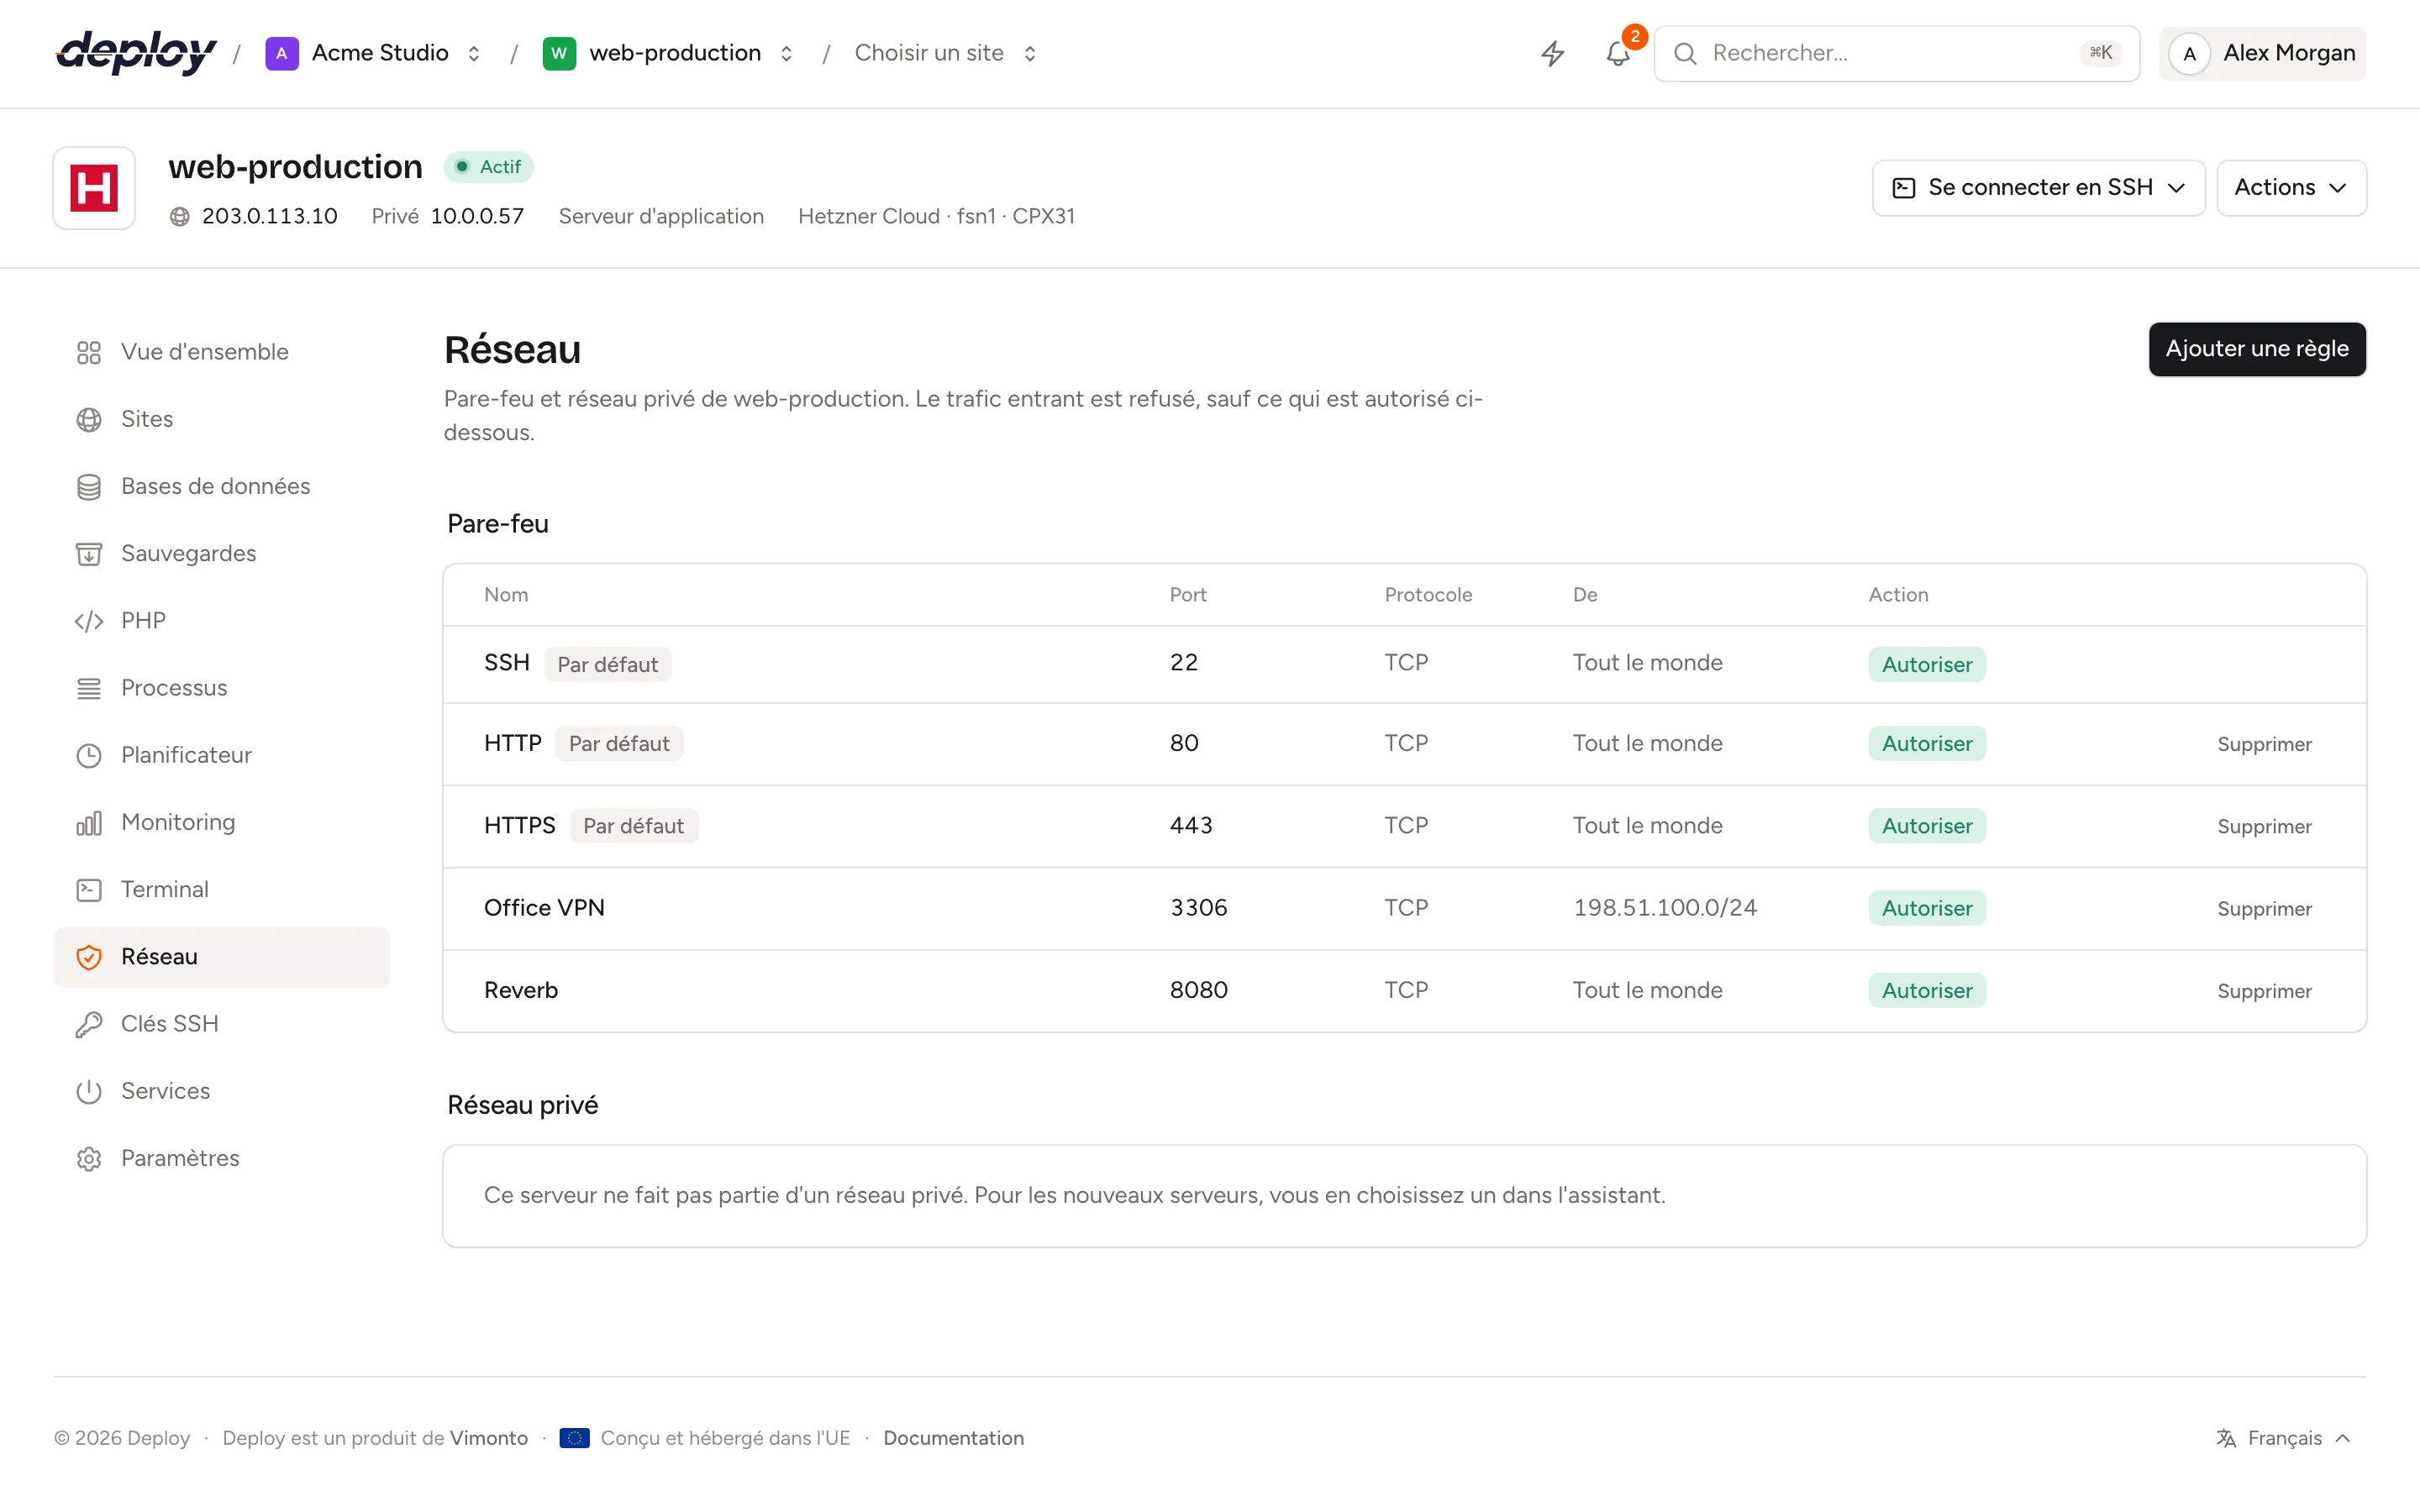Screen dimensions: 2420x1512
Task: Delete the HTTP rule with Supprimer
Action: click(2264, 744)
